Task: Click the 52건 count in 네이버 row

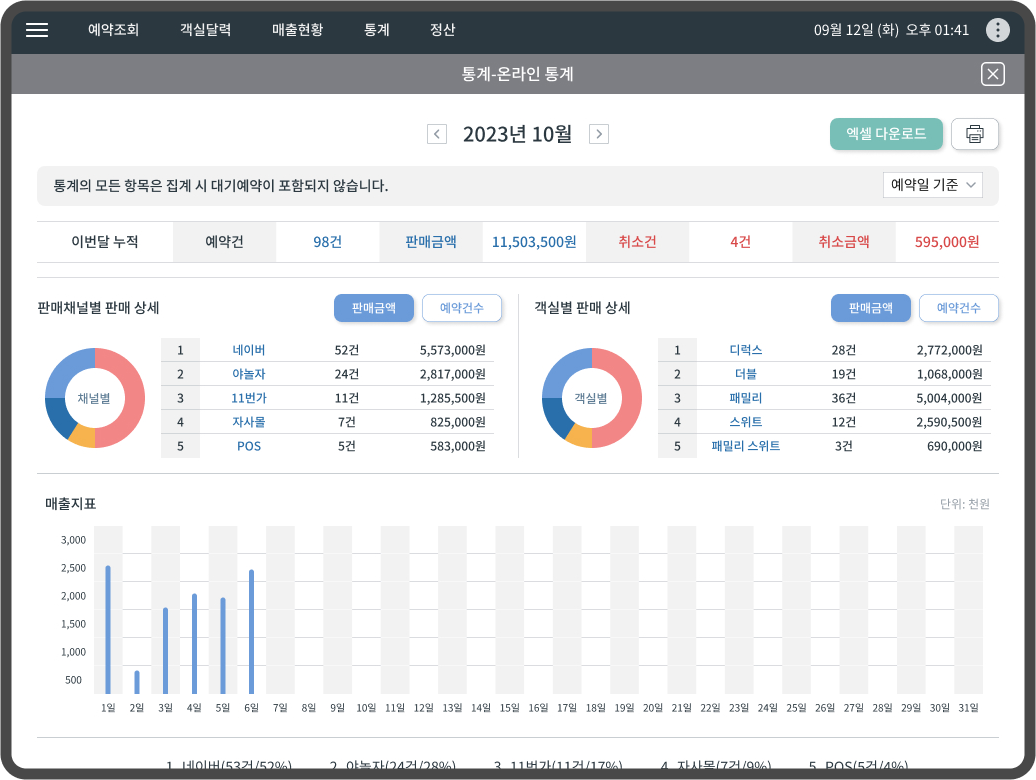Action: tap(346, 350)
